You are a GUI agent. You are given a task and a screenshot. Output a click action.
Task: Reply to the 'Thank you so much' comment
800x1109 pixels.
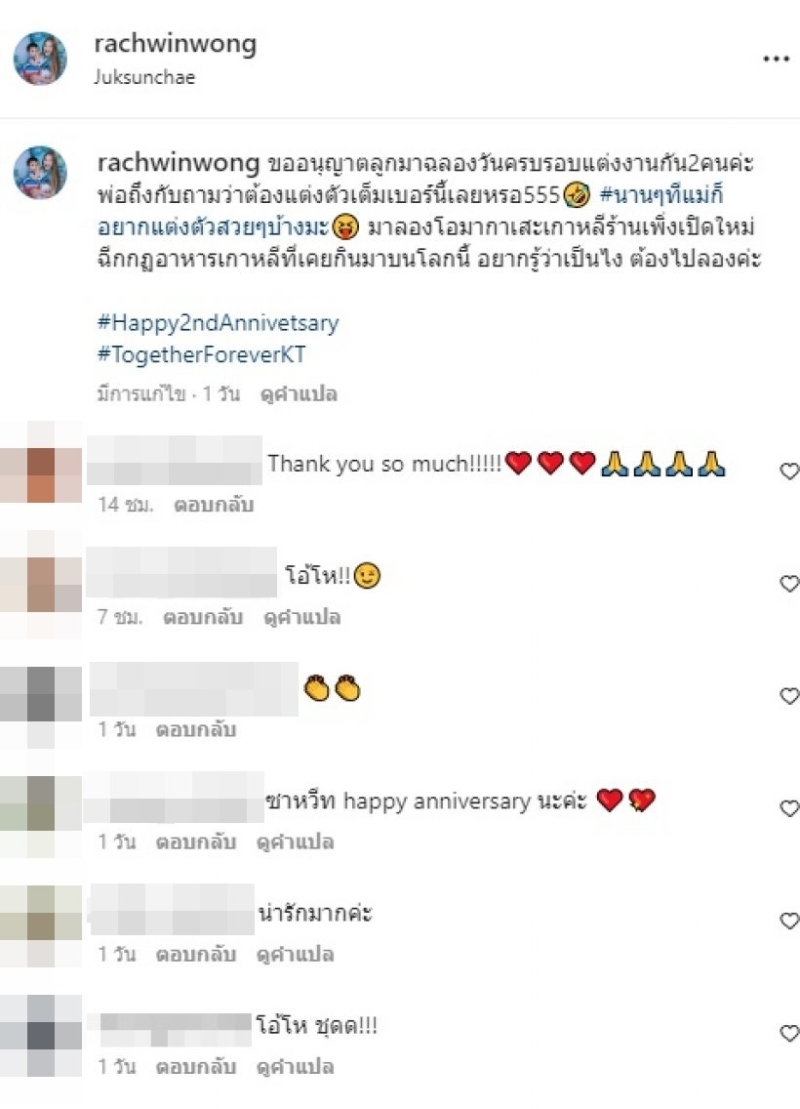214,505
